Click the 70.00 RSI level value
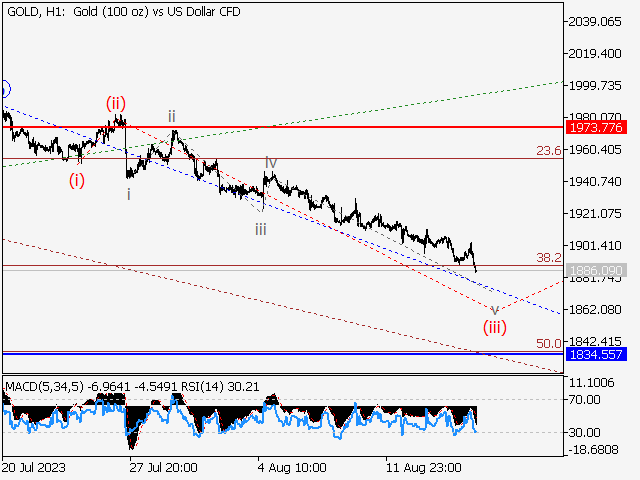This screenshot has height=480, width=640. coord(584,400)
